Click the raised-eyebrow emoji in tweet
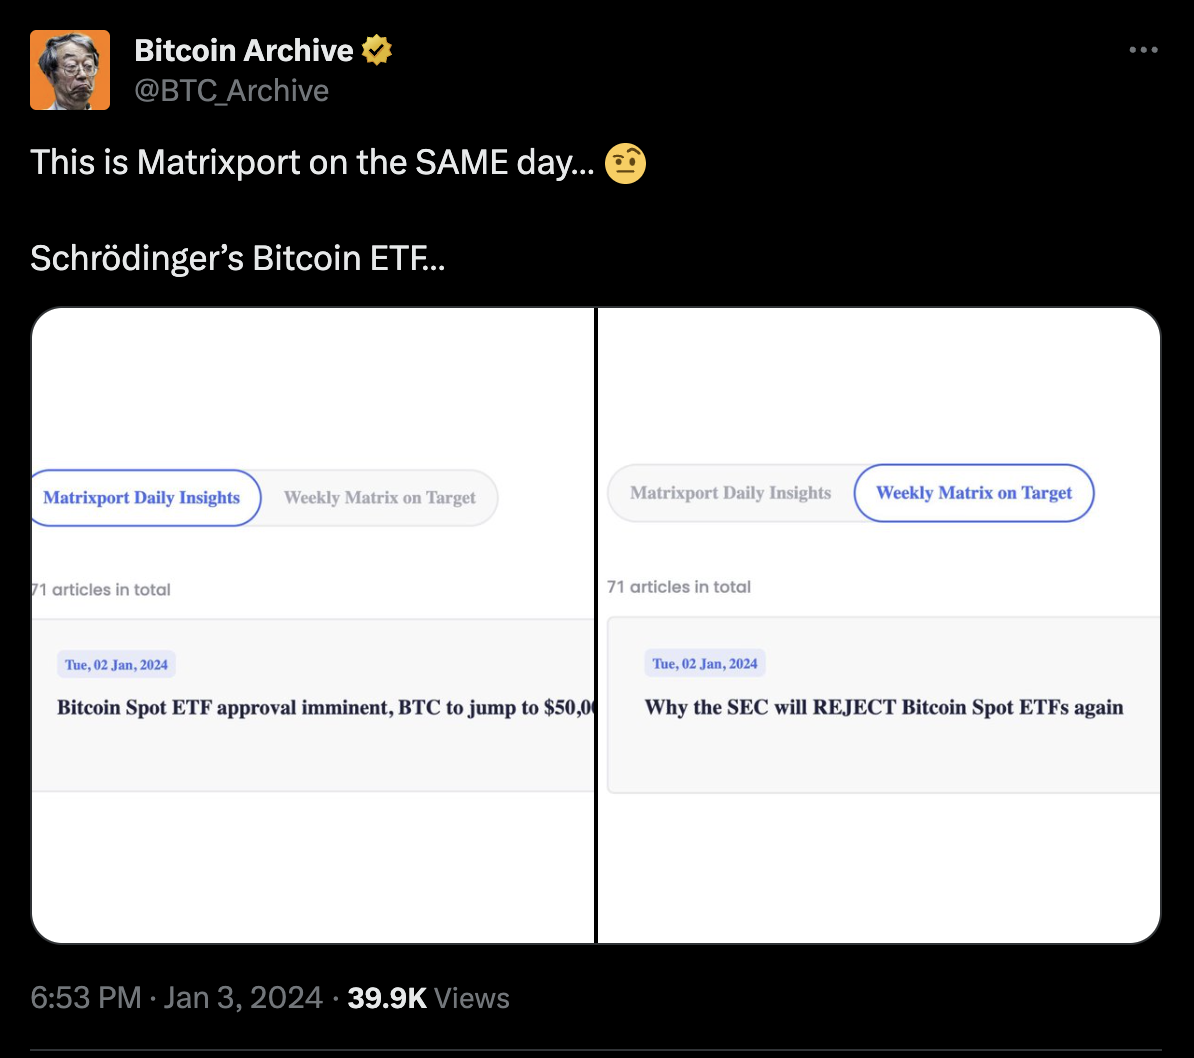 click(625, 163)
